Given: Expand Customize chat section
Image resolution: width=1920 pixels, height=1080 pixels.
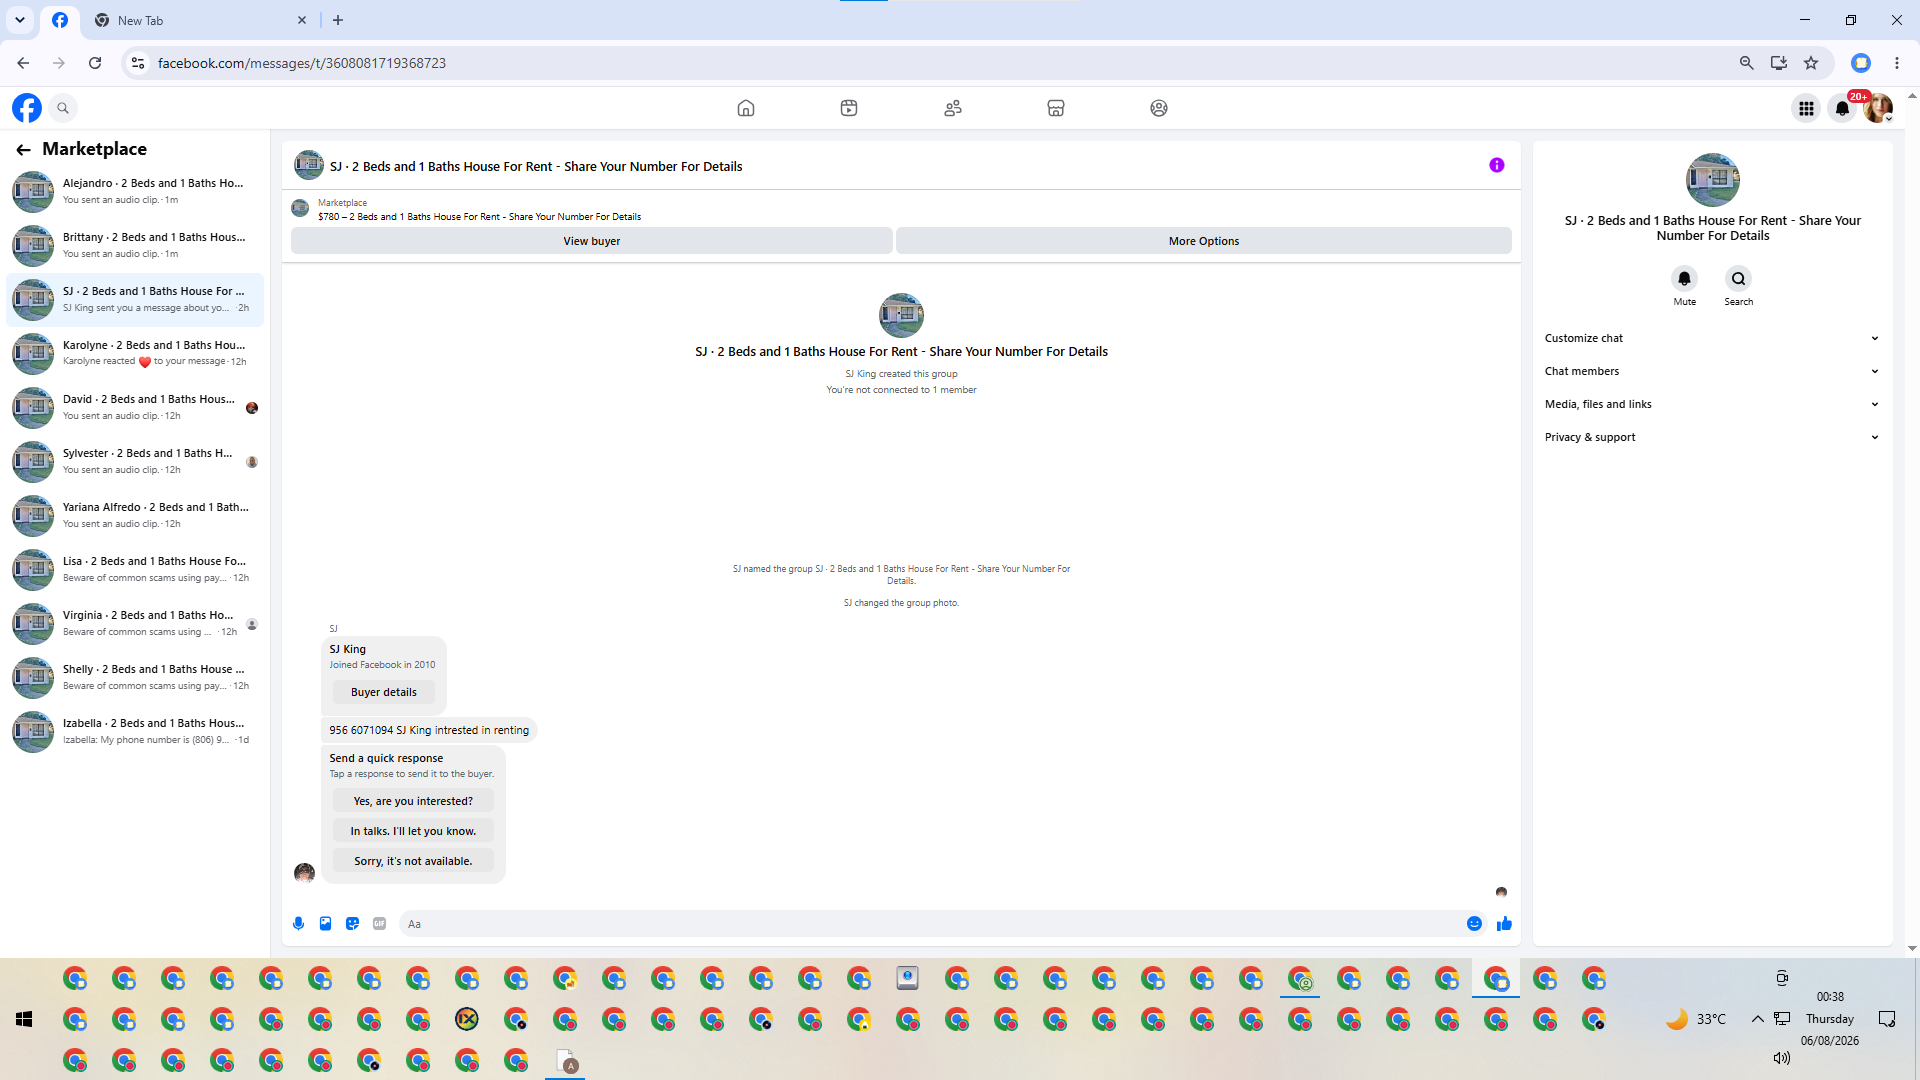Looking at the screenshot, I should tap(1712, 338).
